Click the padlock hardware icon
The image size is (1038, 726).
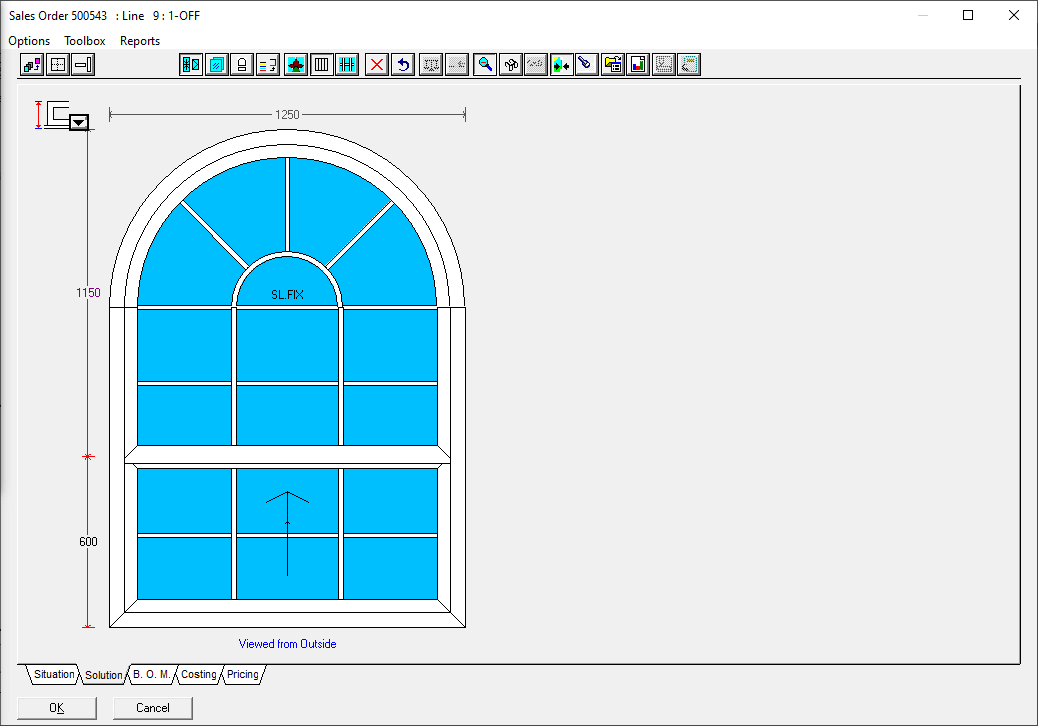[241, 65]
